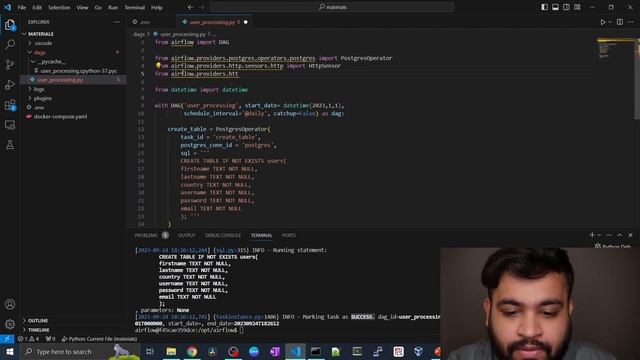The height and width of the screenshot is (360, 640).
Task: Click the Run Python File play button
Action: pyautogui.click(x=602, y=22)
